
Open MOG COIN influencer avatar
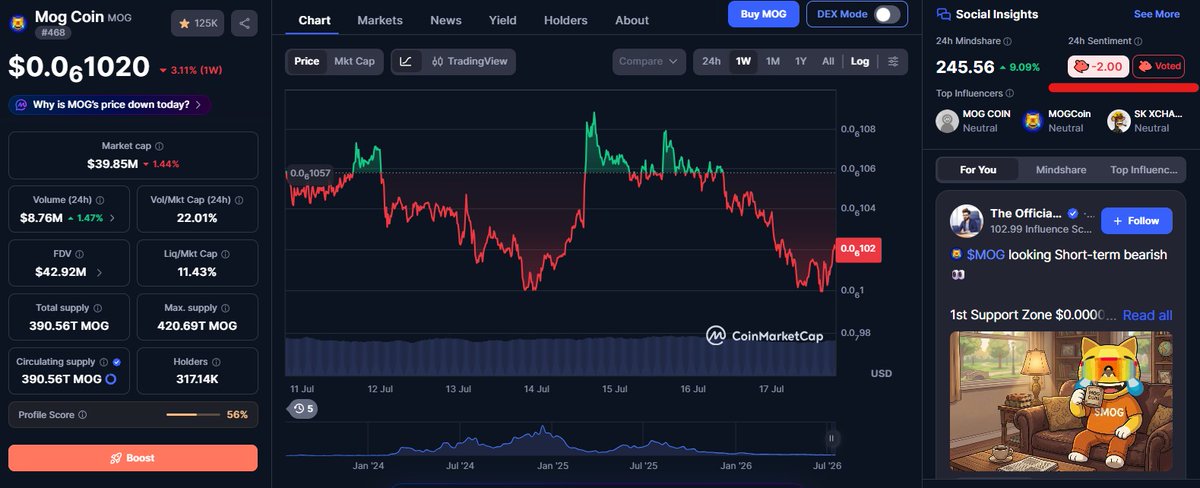(x=947, y=121)
